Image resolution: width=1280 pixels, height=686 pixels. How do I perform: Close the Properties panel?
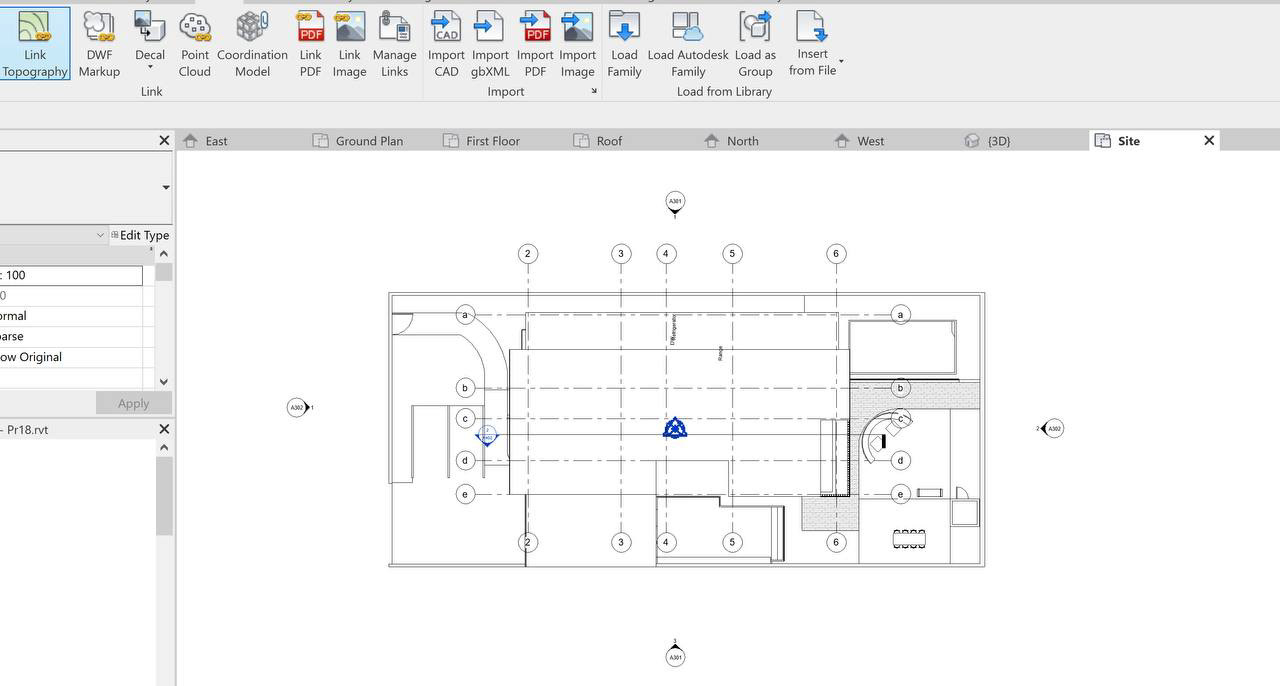(164, 141)
